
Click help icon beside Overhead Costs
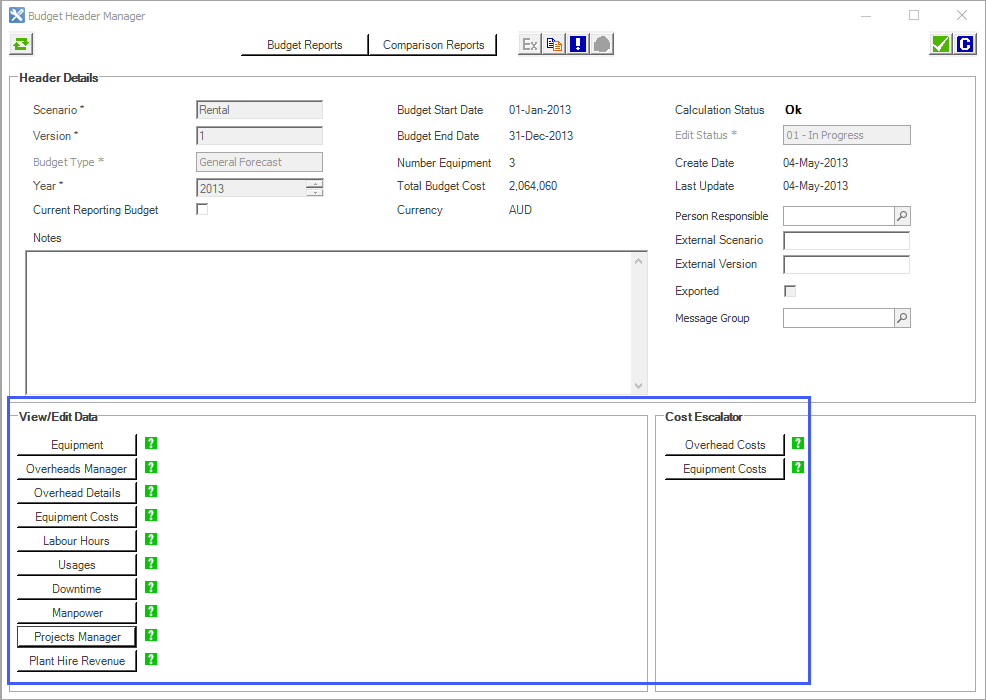pos(798,444)
